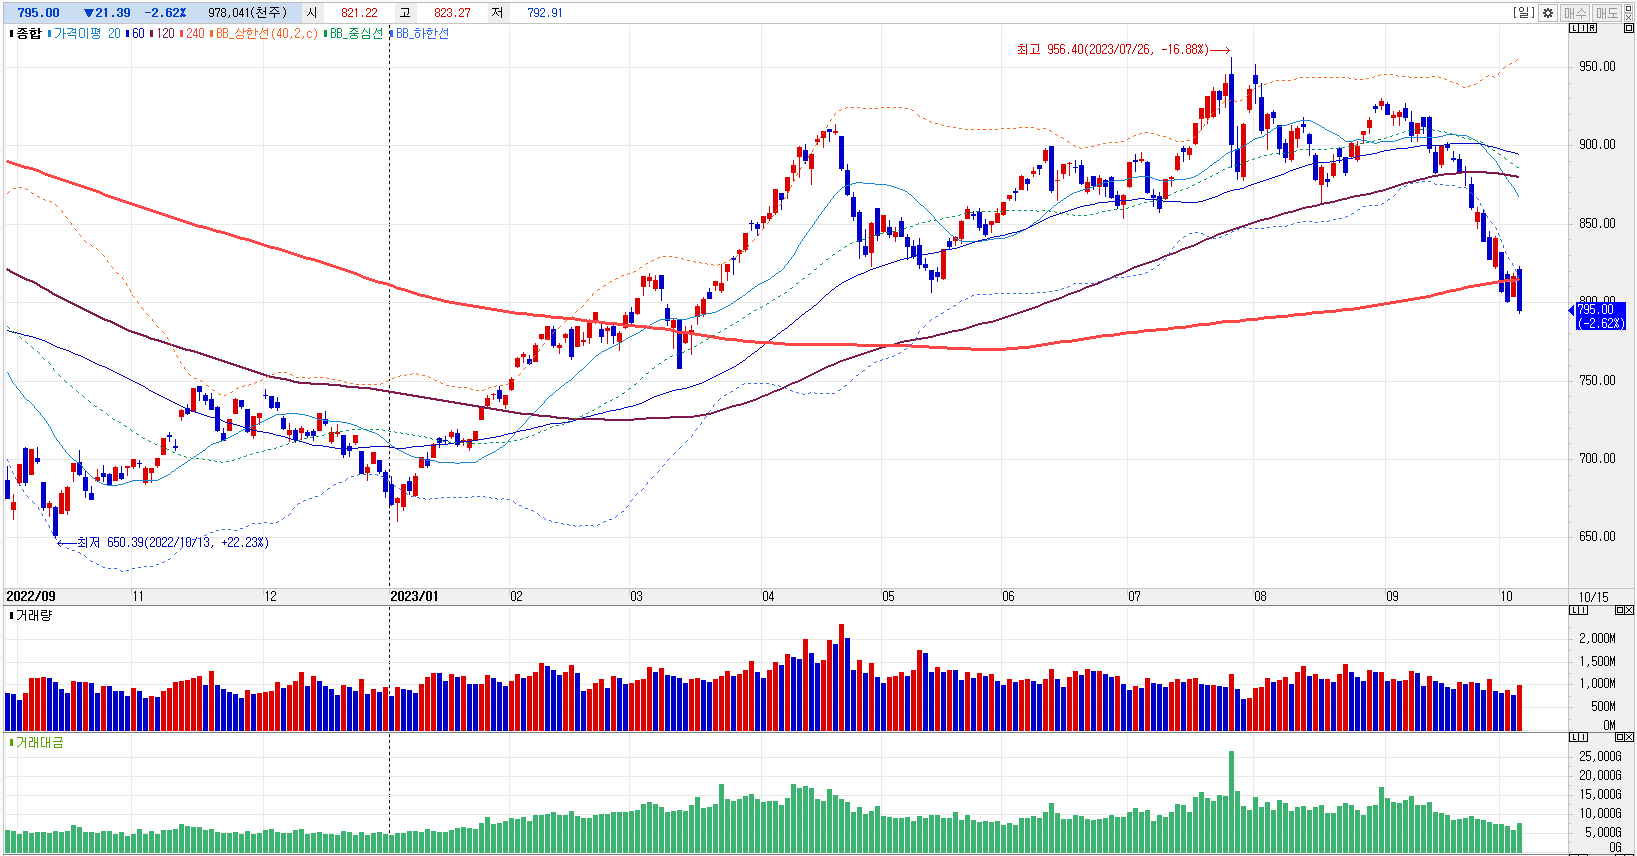Viewport: 1637px width, 856px height.
Task: Click the 25,000G trading value axis label
Action: 1600,756
